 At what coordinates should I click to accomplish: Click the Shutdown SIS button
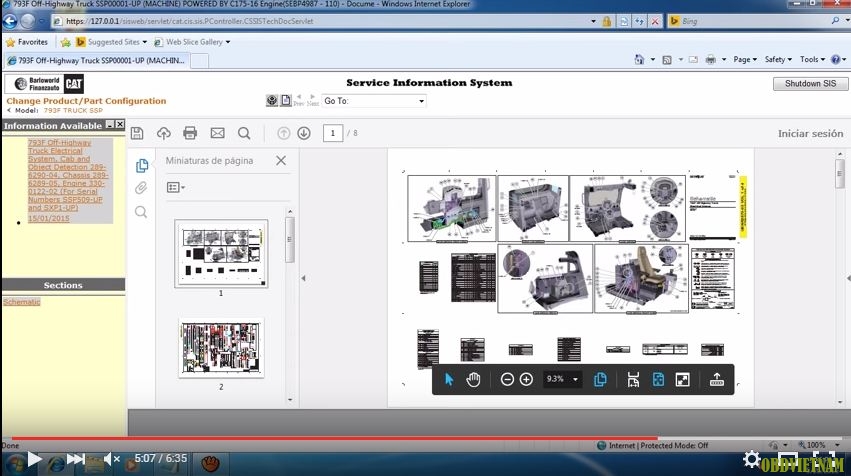tap(809, 84)
